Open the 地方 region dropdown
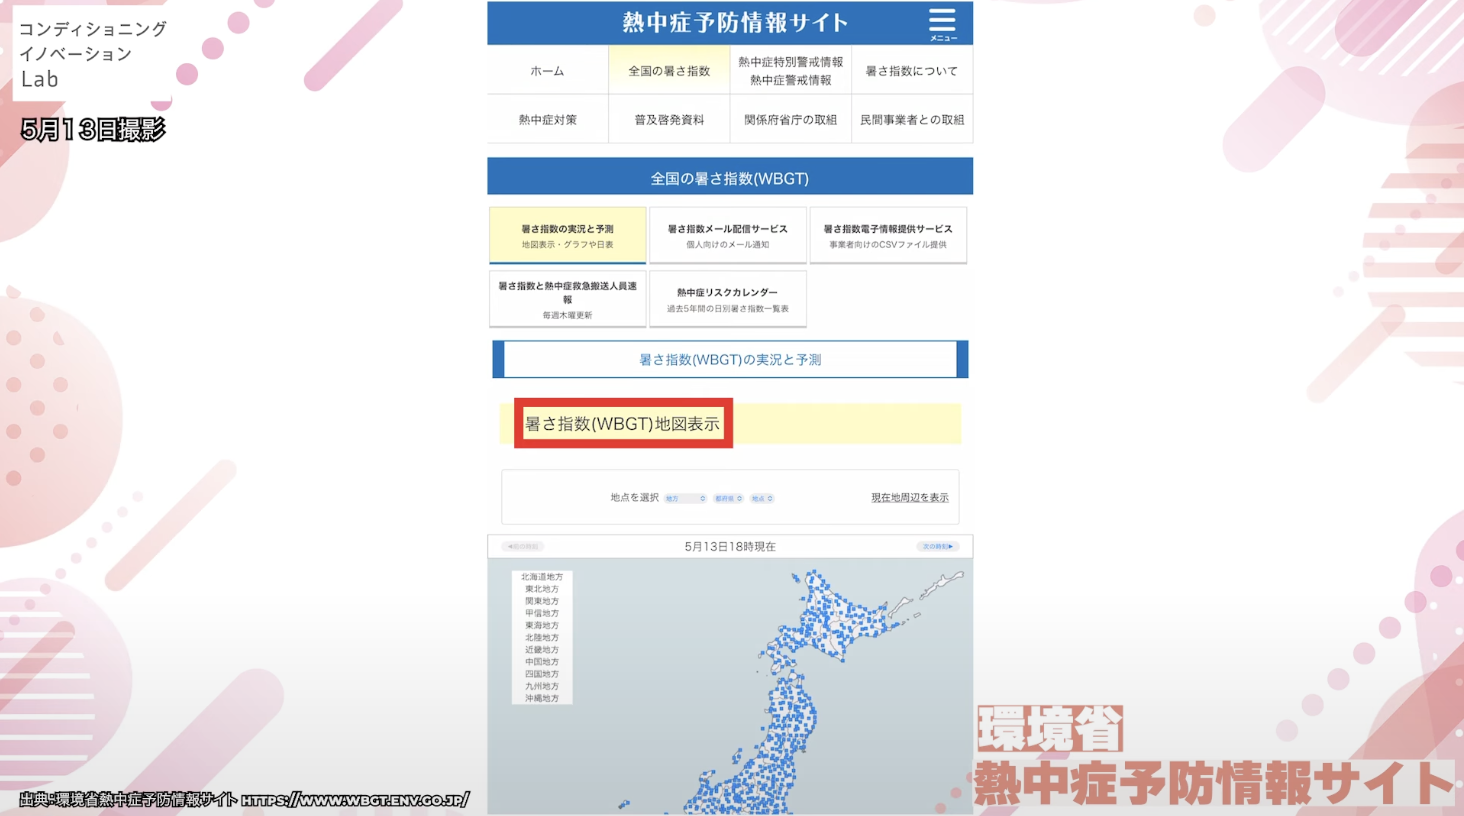 [686, 498]
